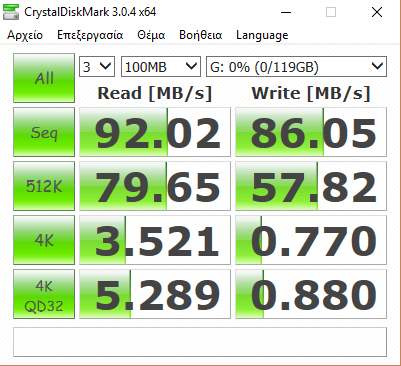Open the drive selector showing G: 0% (0/119GB)
The height and width of the screenshot is (366, 401).
pos(296,67)
